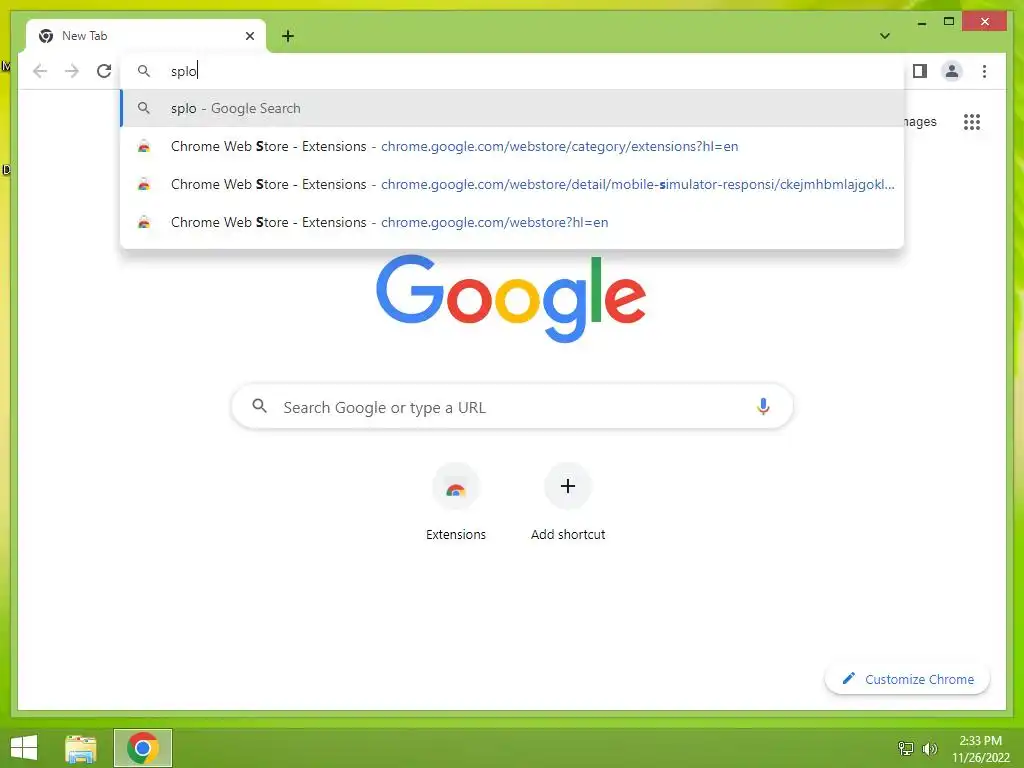This screenshot has height=768, width=1024.
Task: Open the mobile-simulator Web Store suggestion
Action: (513, 184)
